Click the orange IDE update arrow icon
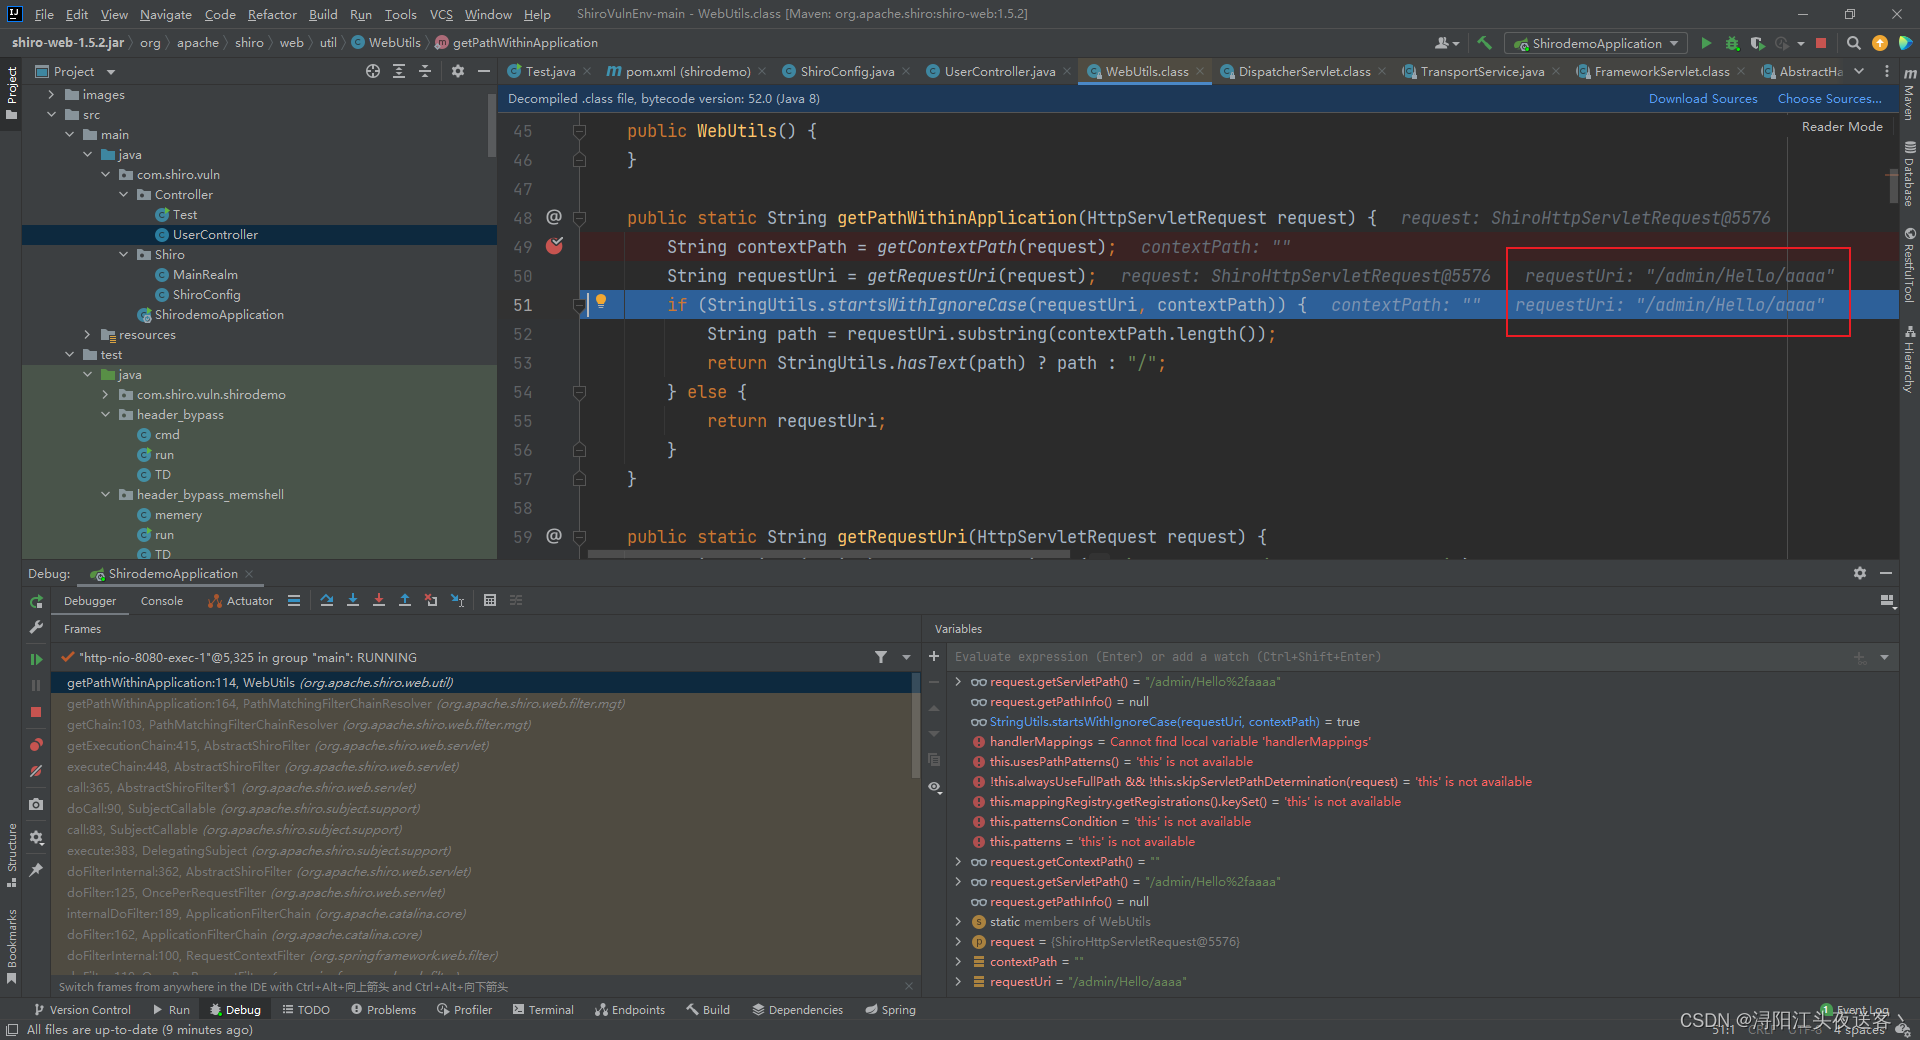Screen dimensions: 1920x1040 pos(1880,43)
